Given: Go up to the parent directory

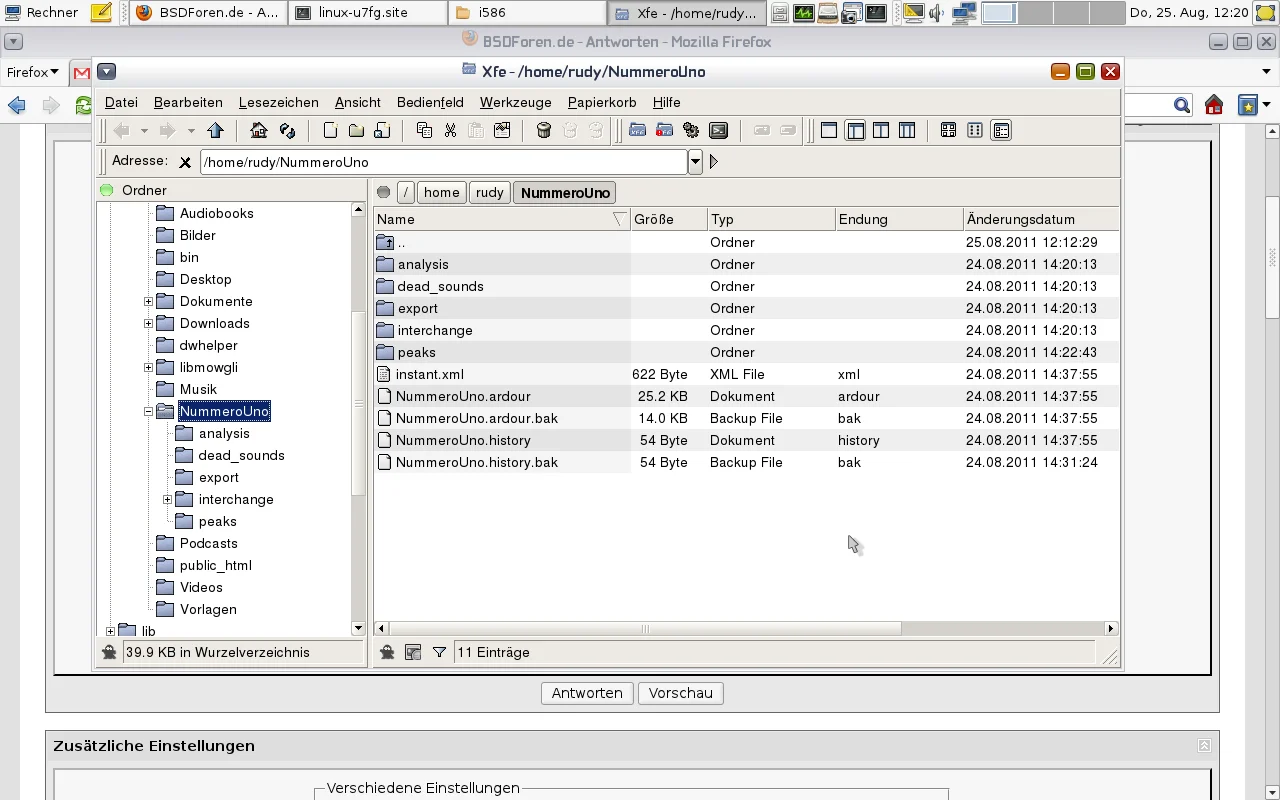Looking at the screenshot, I should [x=215, y=131].
